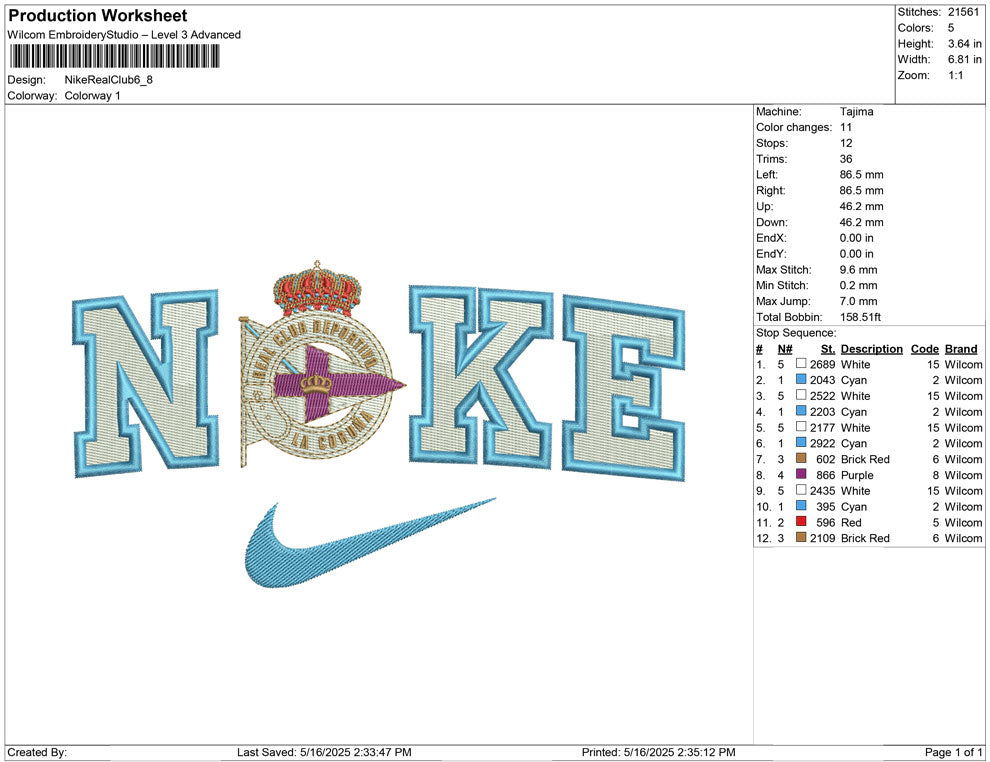The width and height of the screenshot is (990, 762).
Task: Click the Machine value Tajima
Action: pos(857,111)
